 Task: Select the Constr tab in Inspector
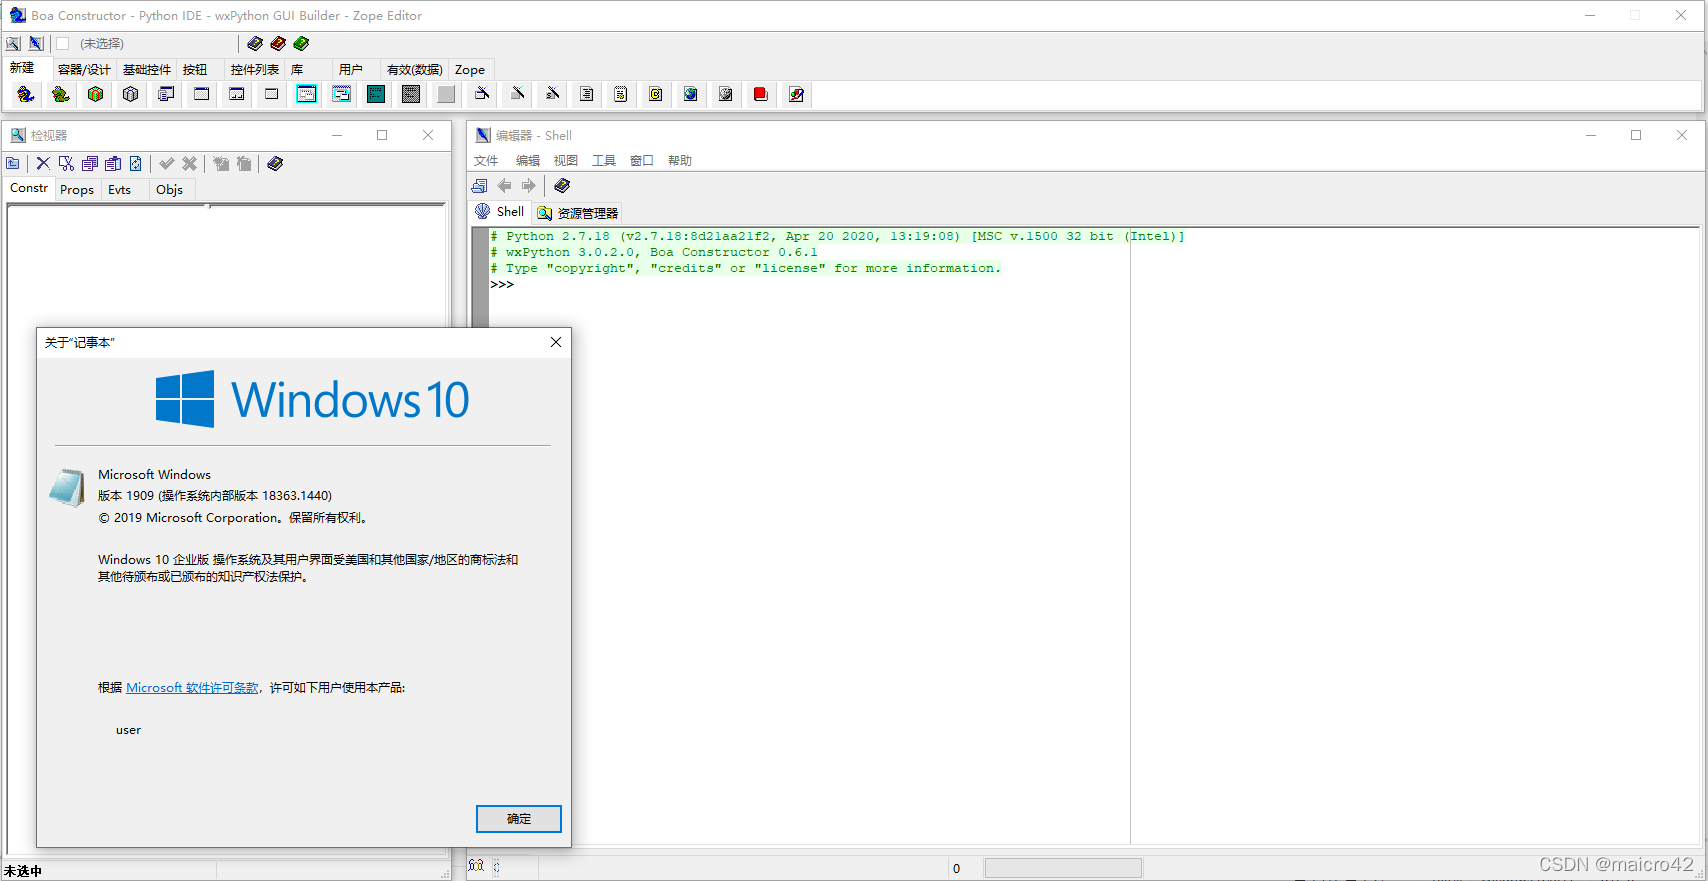(29, 188)
